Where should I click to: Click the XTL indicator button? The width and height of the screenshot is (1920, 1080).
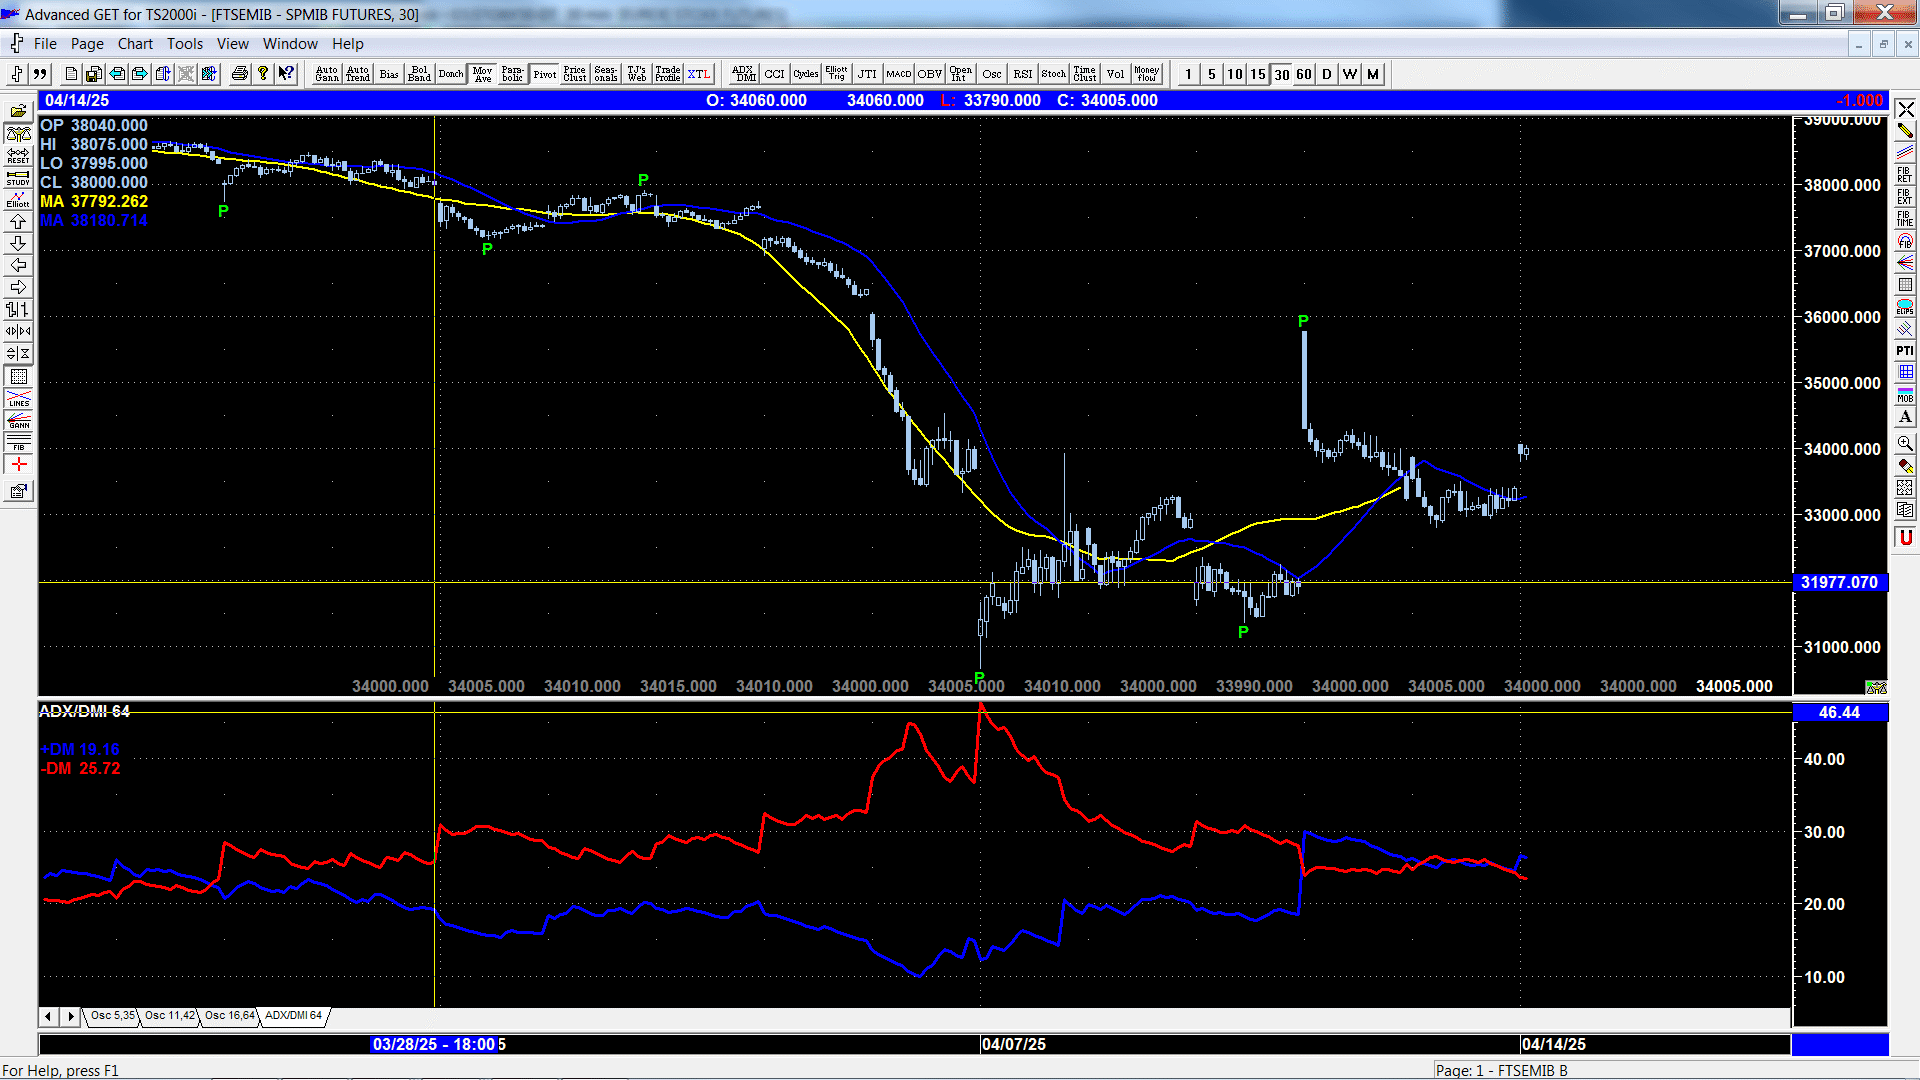(699, 74)
